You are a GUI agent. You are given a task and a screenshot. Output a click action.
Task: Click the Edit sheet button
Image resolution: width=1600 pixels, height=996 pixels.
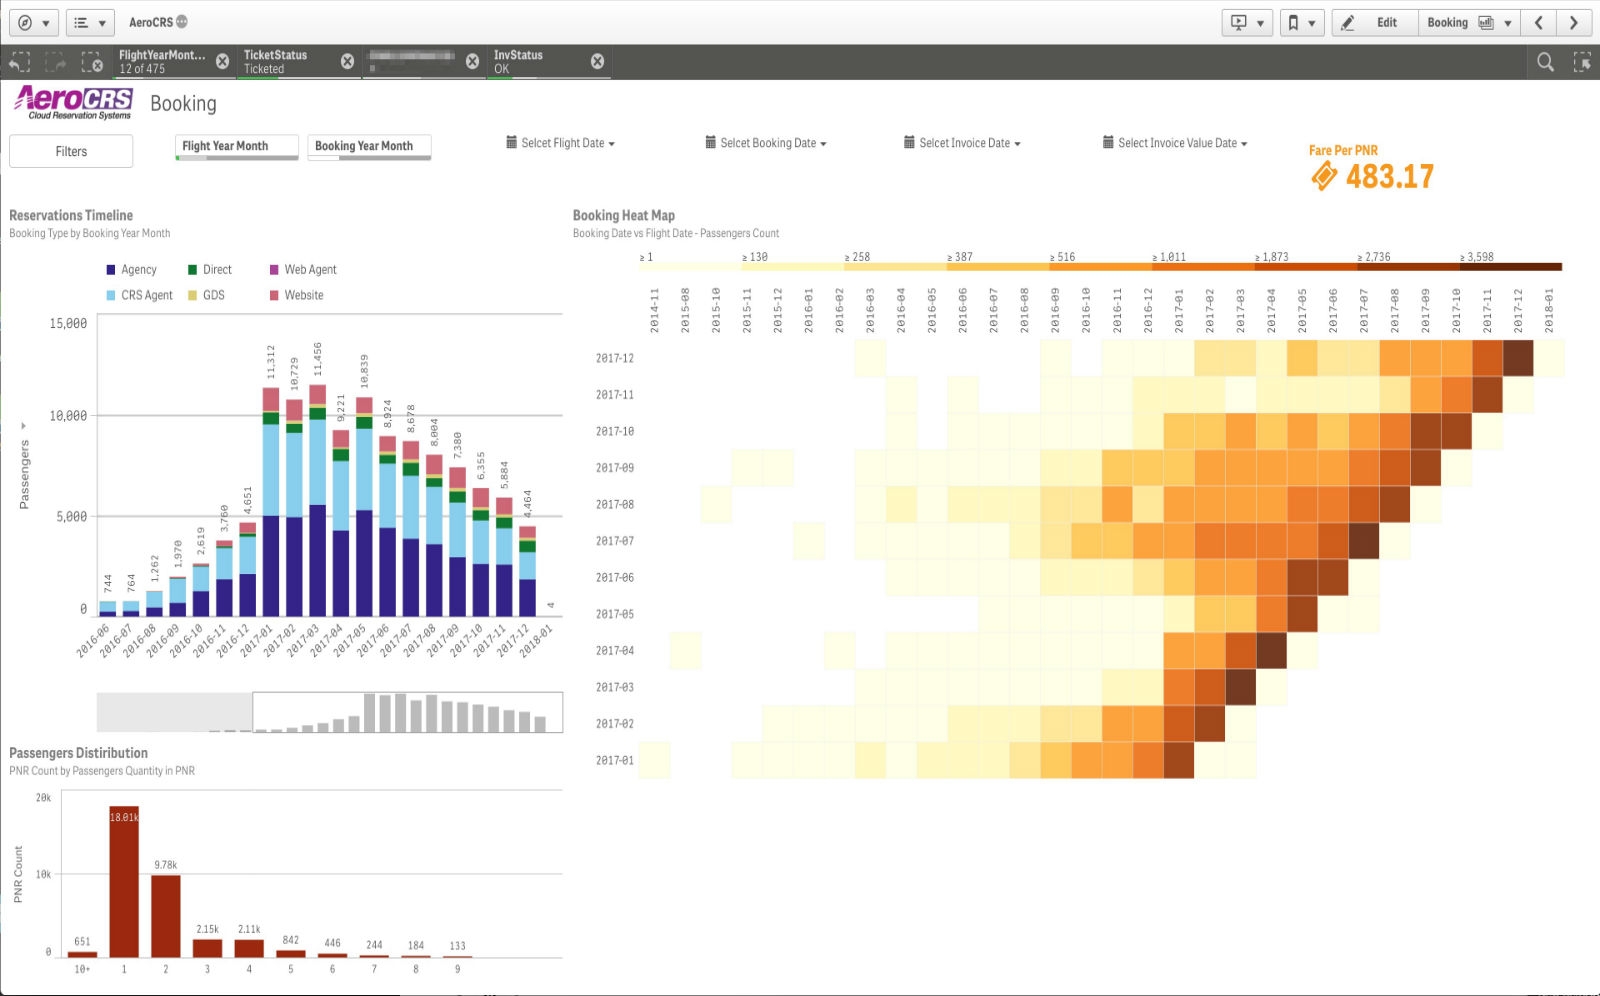click(1375, 22)
